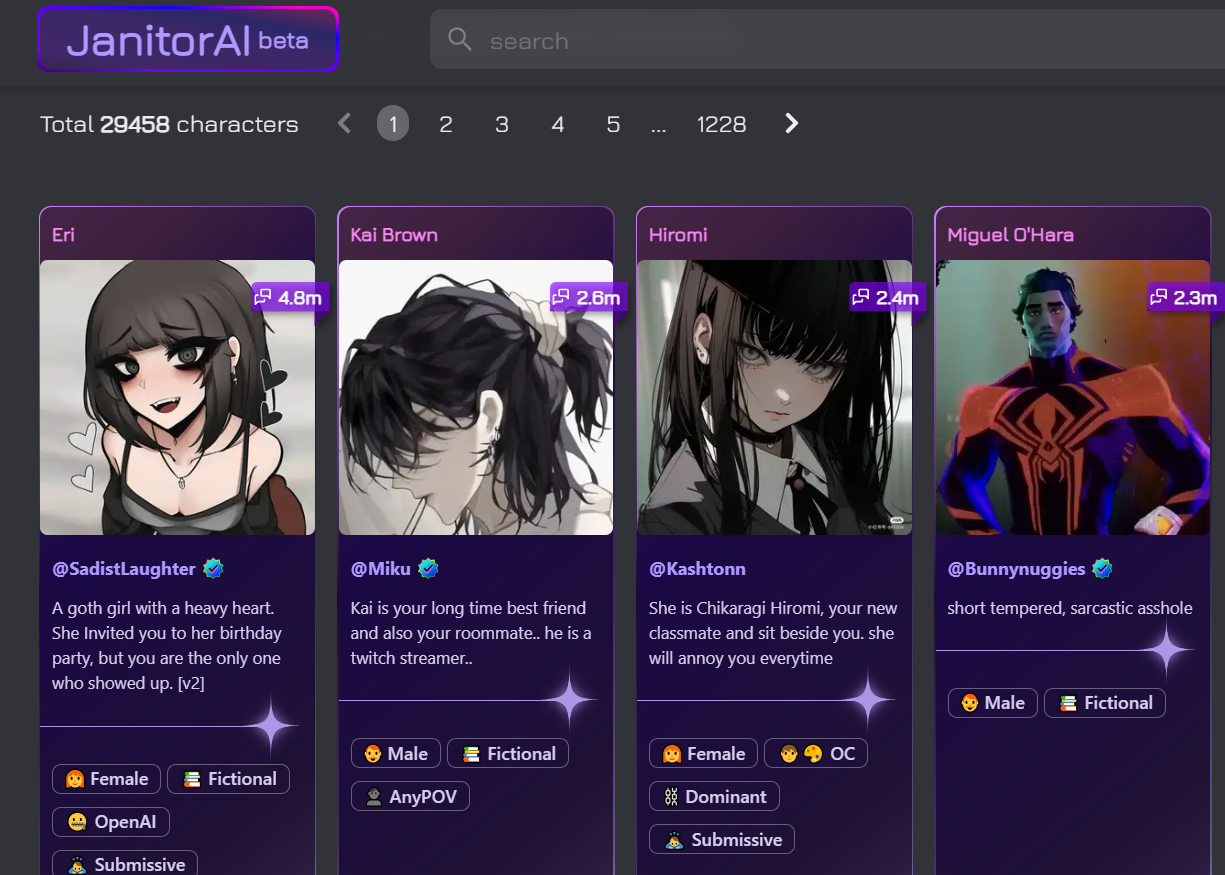Select OpenAI tag on Eri card
Viewport: 1225px width, 875px height.
pos(111,822)
